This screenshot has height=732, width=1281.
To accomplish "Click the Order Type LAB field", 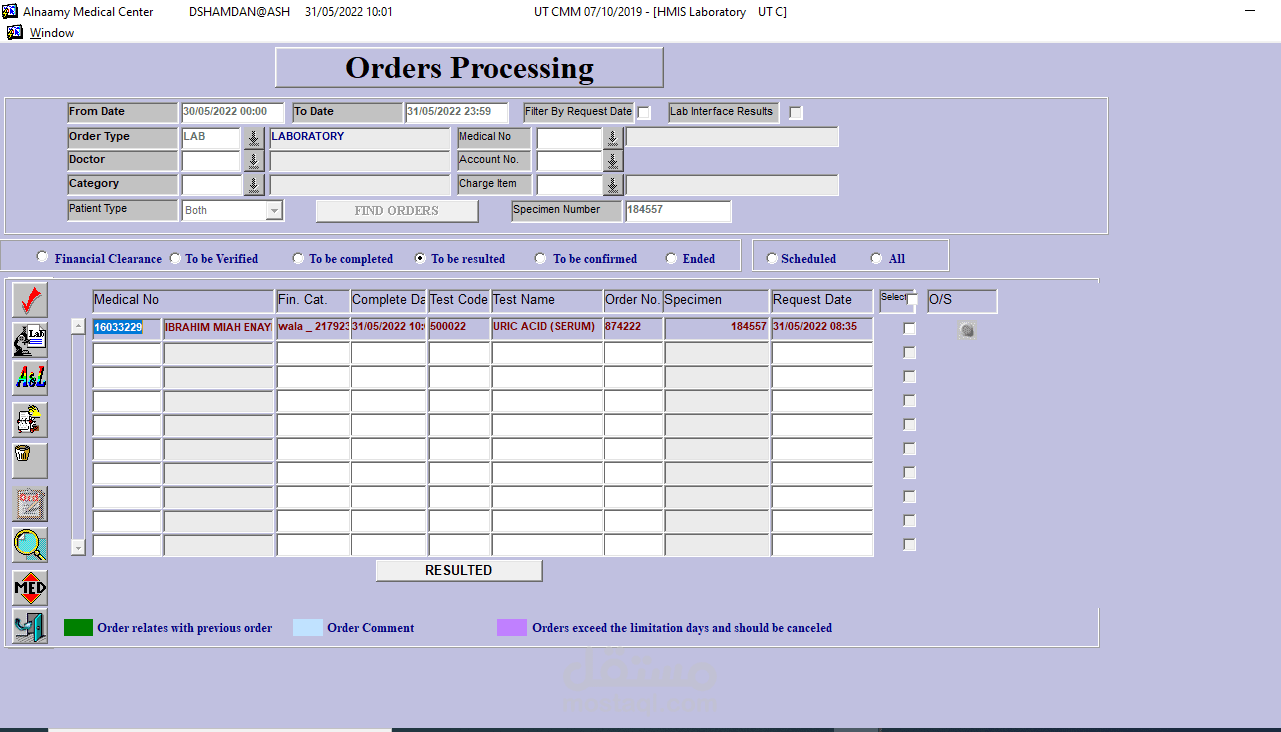I will (x=211, y=138).
